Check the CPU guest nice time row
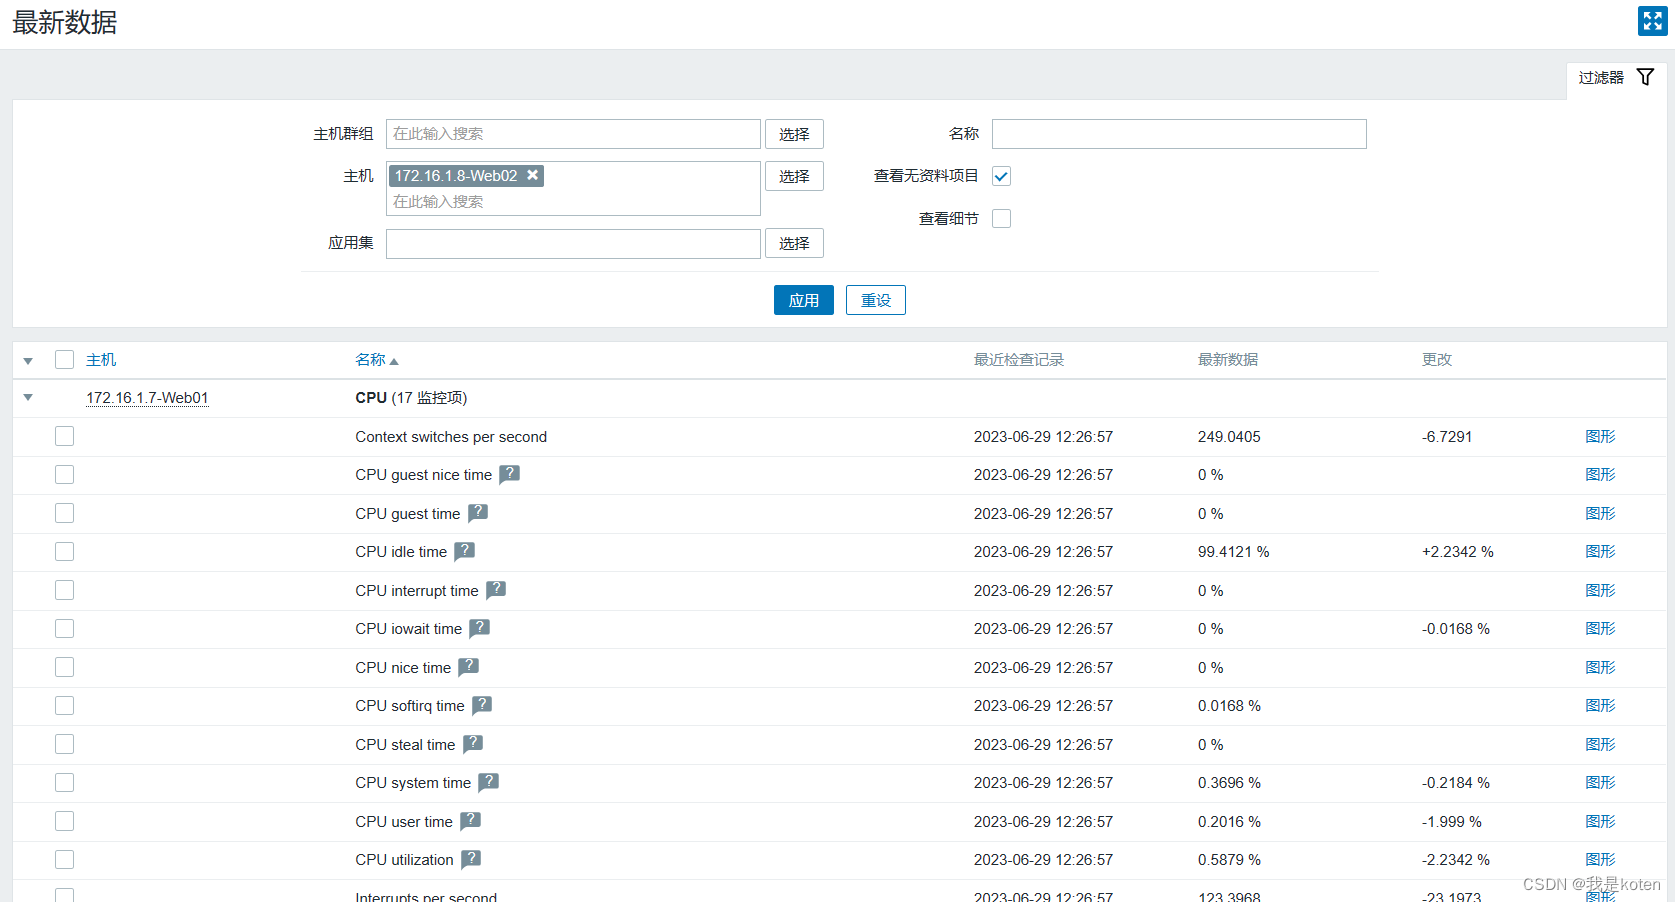This screenshot has height=902, width=1675. pos(64,474)
